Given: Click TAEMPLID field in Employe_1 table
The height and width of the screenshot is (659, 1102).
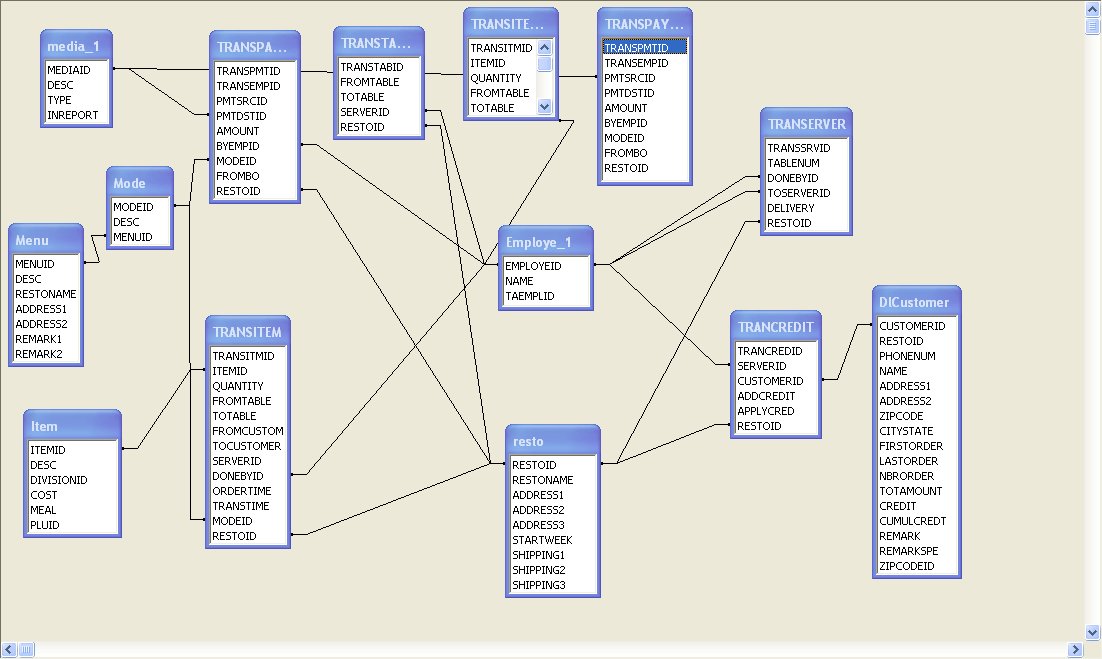Looking at the screenshot, I should tap(530, 296).
